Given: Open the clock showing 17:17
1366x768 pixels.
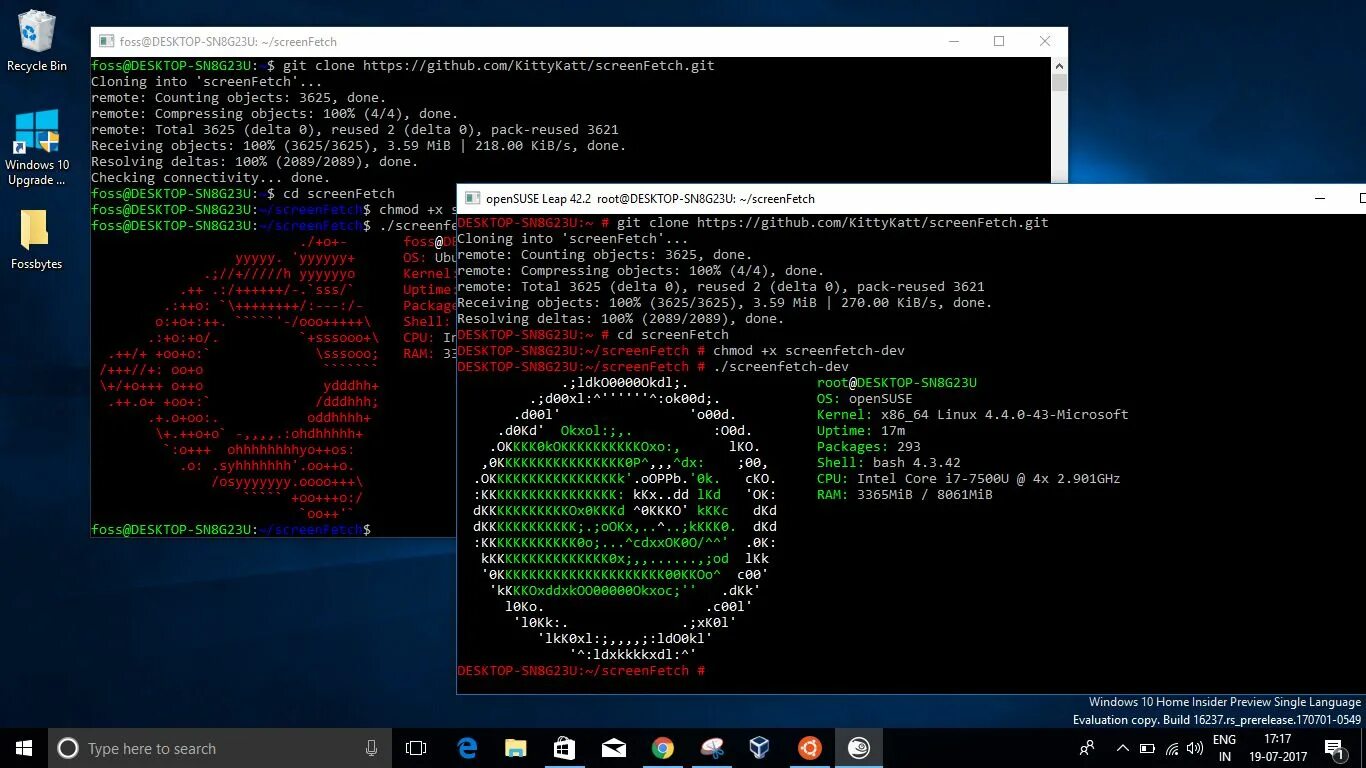Looking at the screenshot, I should (x=1278, y=748).
